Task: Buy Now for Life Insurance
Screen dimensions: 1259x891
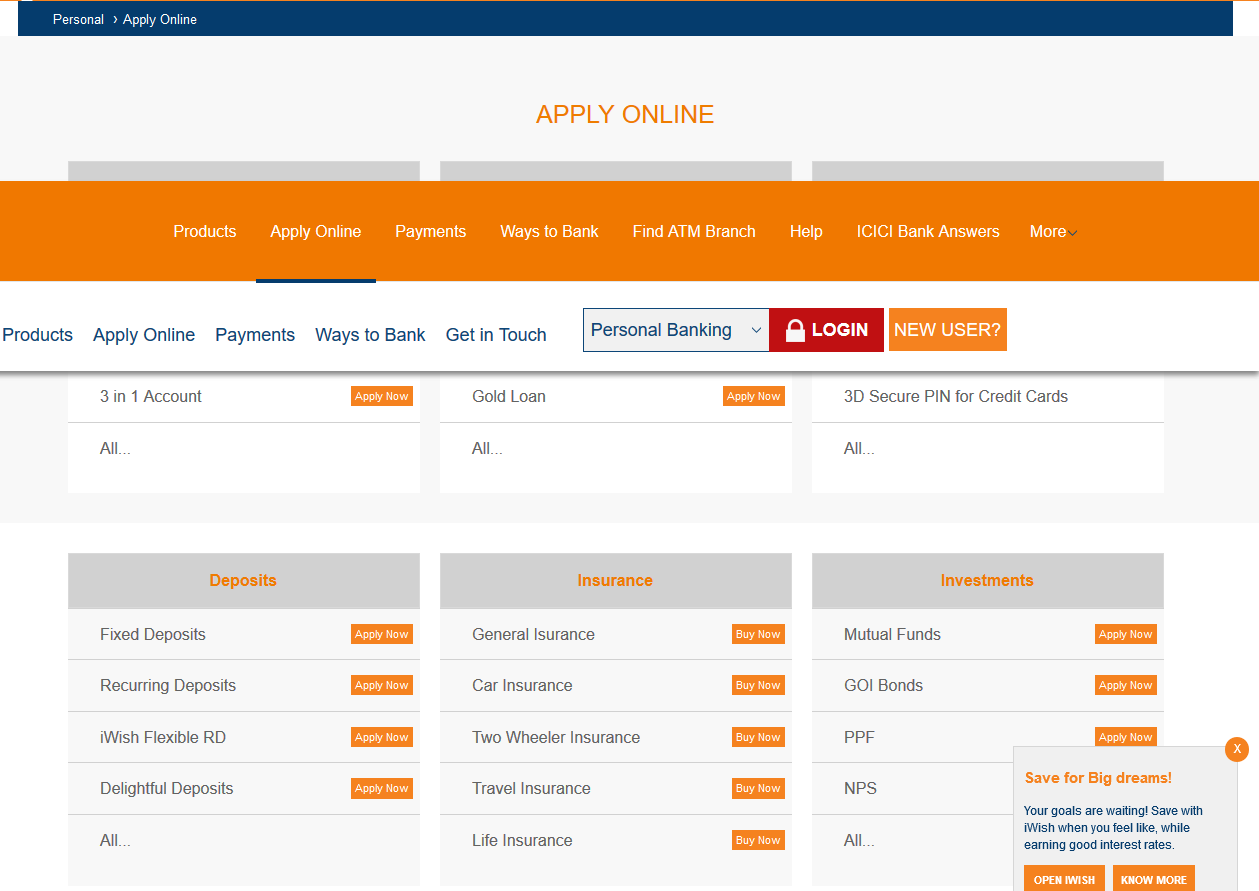Action: click(758, 840)
